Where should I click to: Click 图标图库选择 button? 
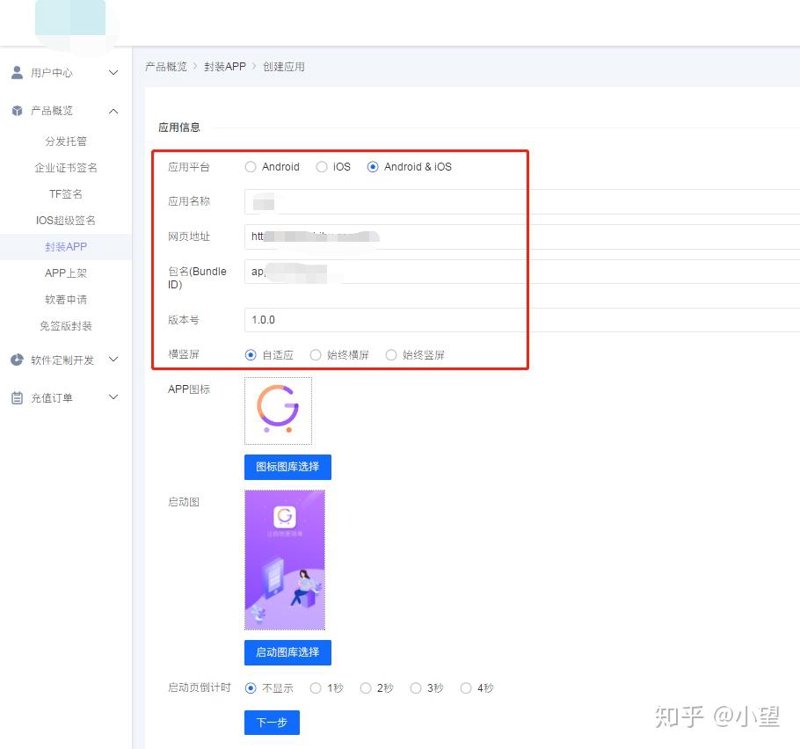tap(288, 467)
